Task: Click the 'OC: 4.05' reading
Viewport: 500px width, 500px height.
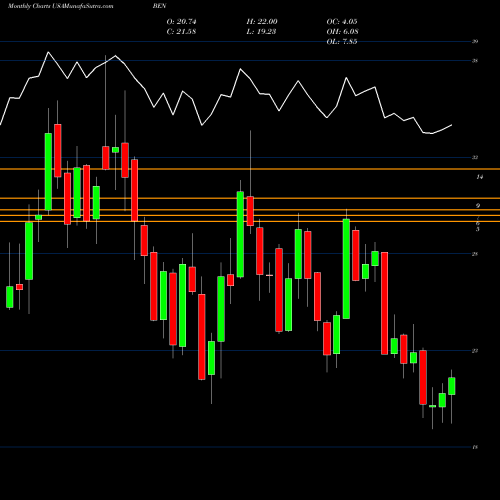Action: [x=342, y=22]
